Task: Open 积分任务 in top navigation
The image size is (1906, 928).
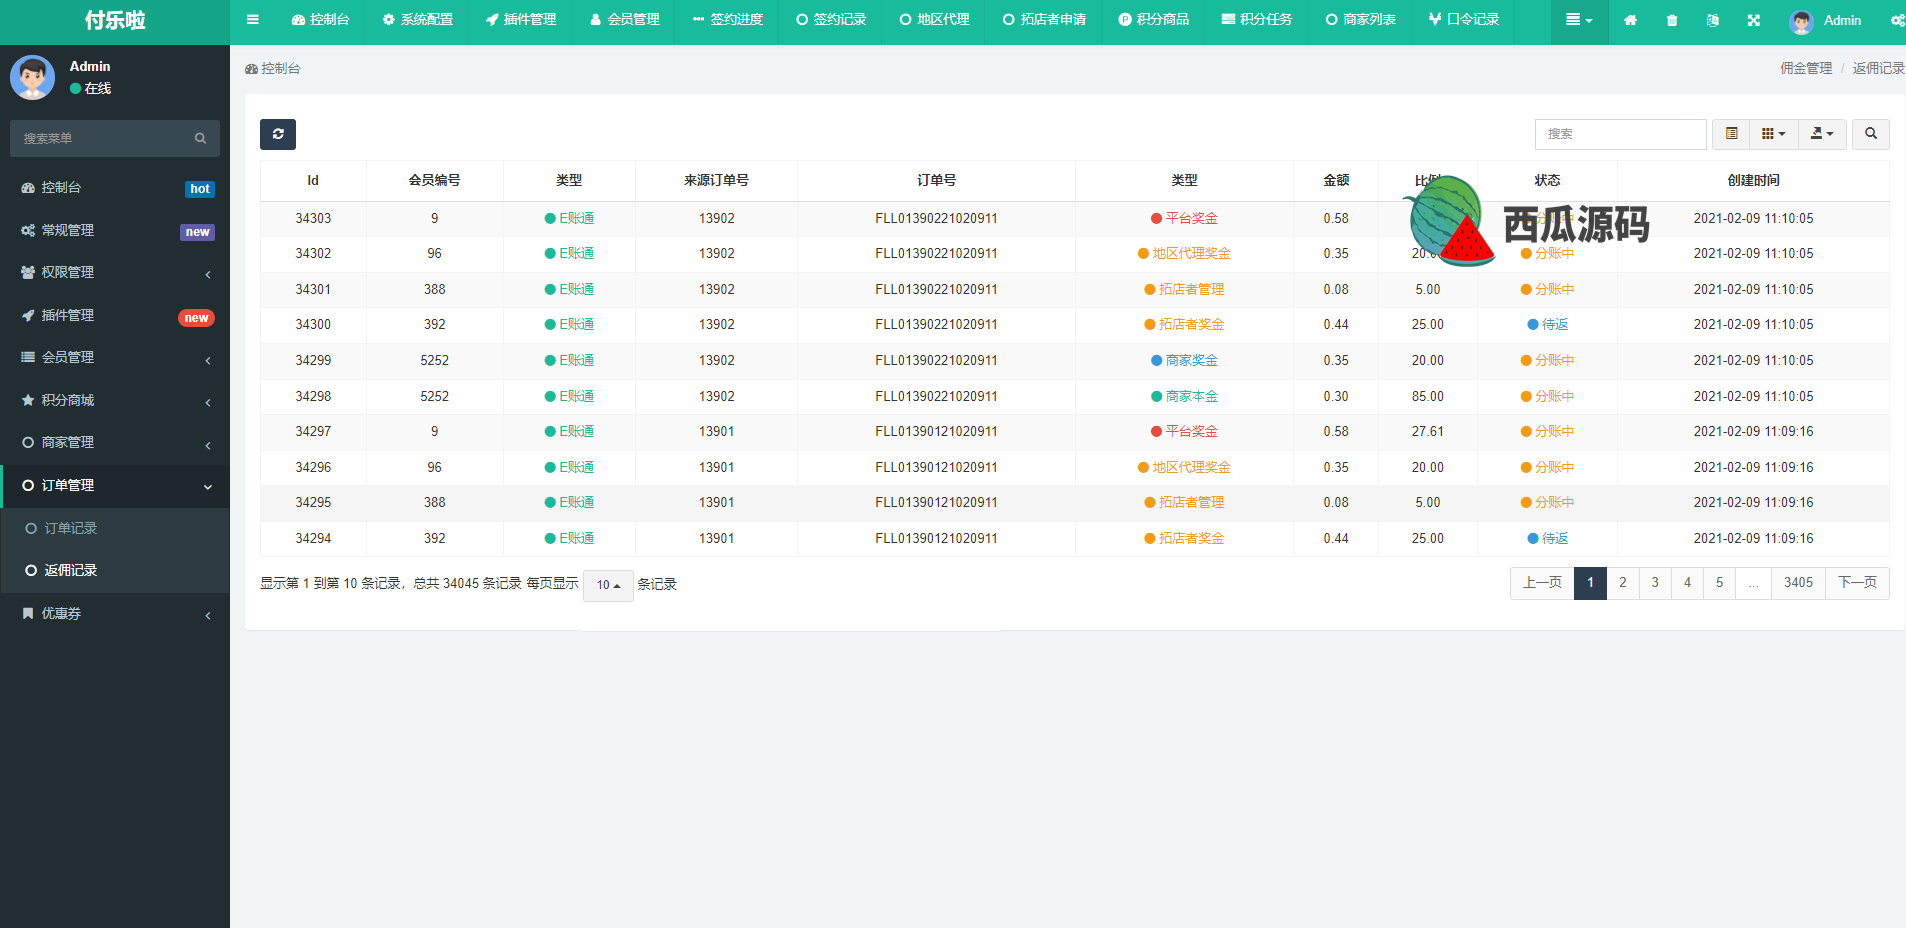Action: 1257,21
